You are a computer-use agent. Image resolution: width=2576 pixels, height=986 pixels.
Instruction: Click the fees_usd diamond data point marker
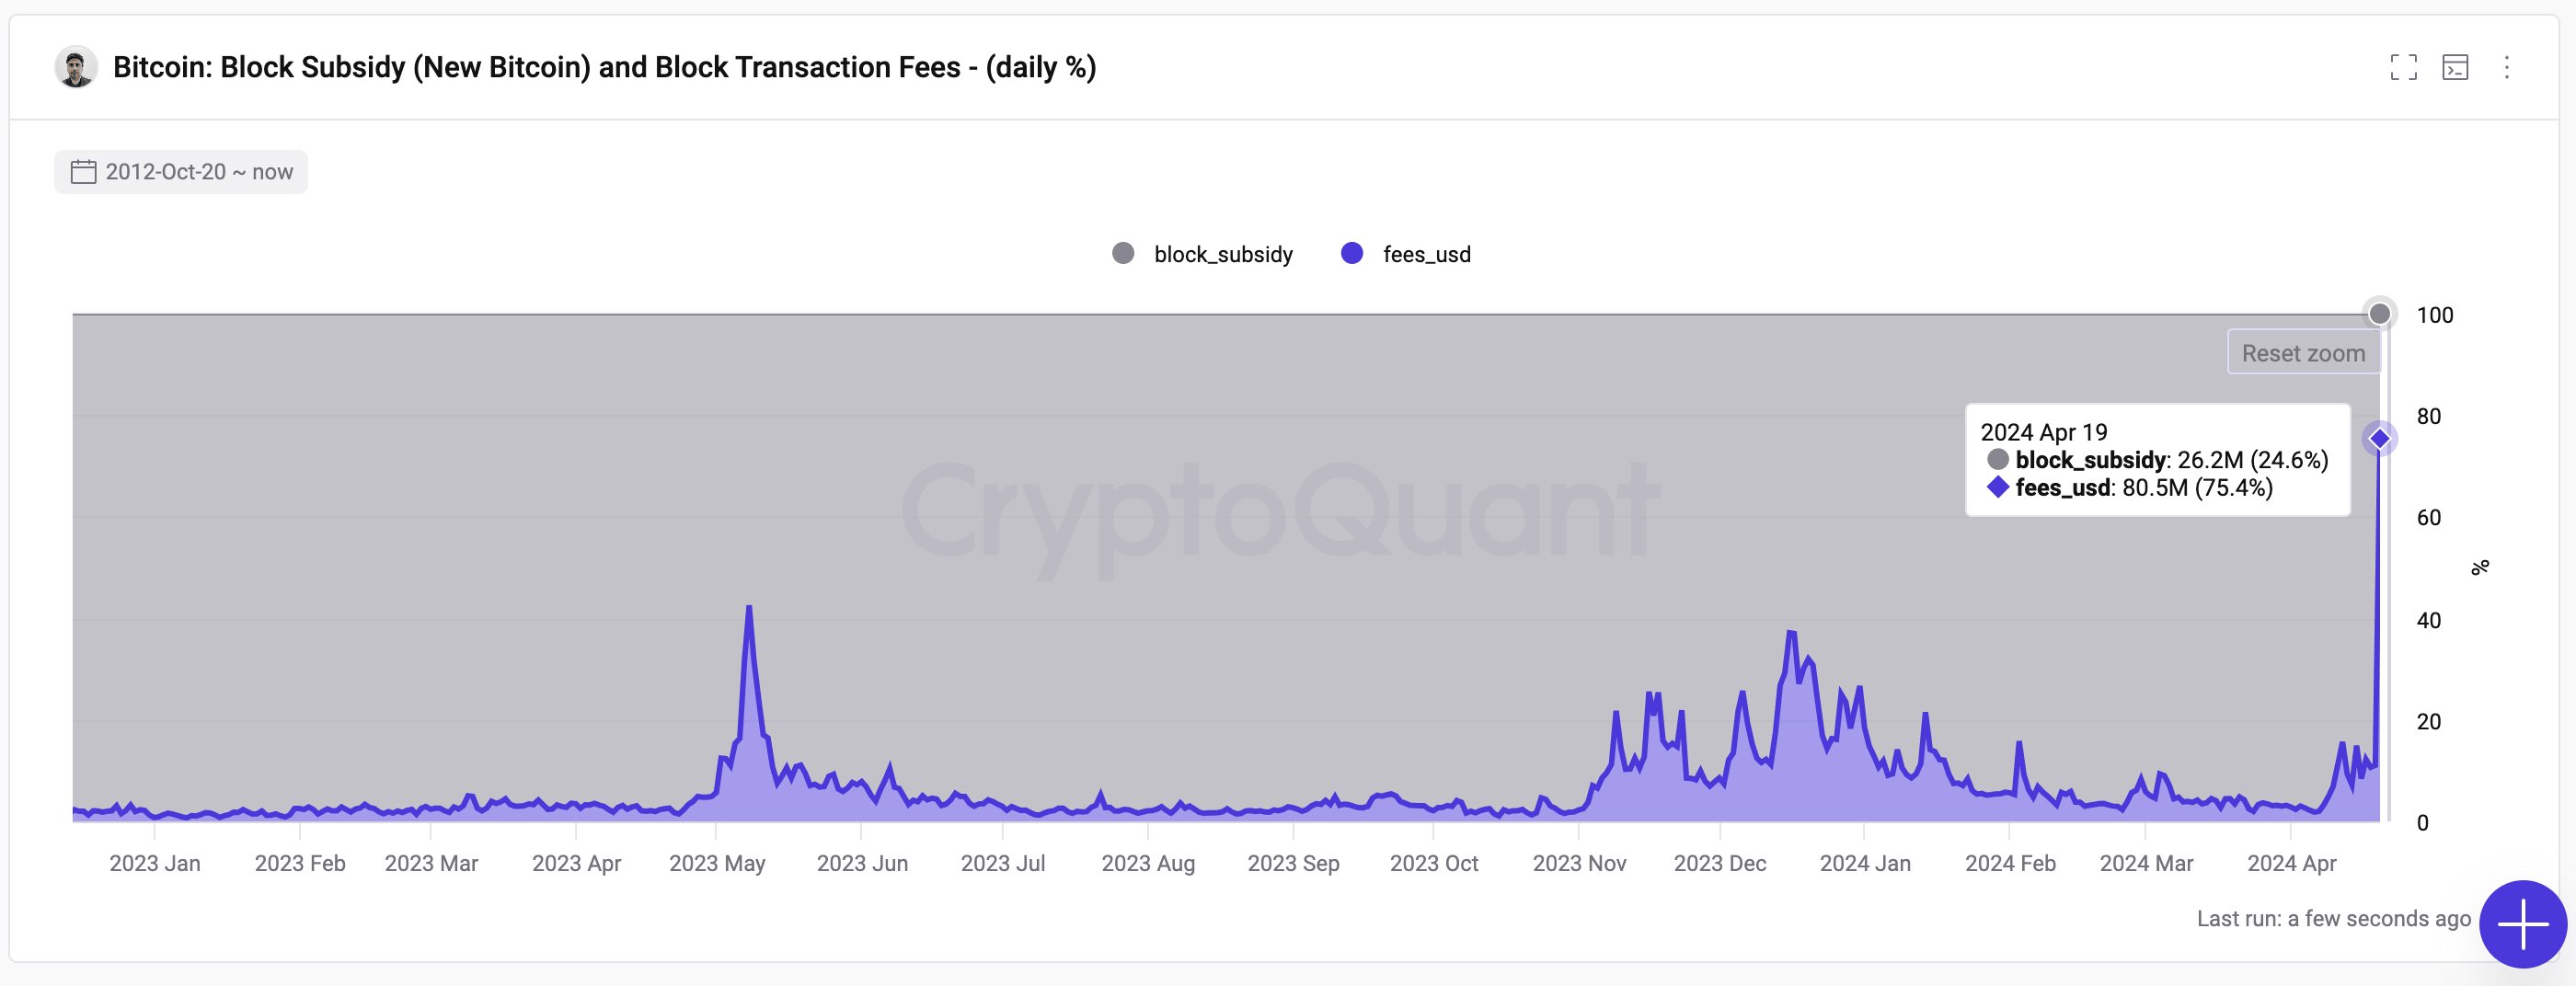tap(2379, 438)
